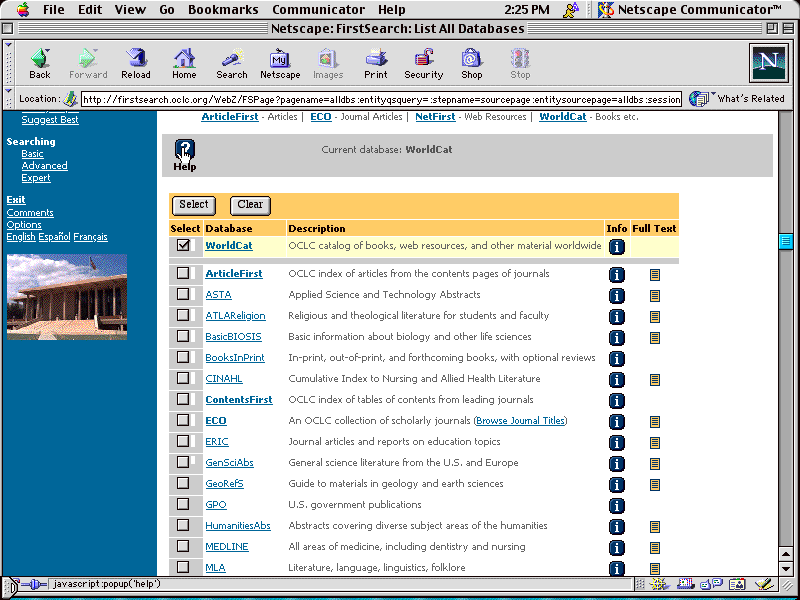Click the Back navigation icon
Image resolution: width=800 pixels, height=600 pixels.
pyautogui.click(x=40, y=64)
